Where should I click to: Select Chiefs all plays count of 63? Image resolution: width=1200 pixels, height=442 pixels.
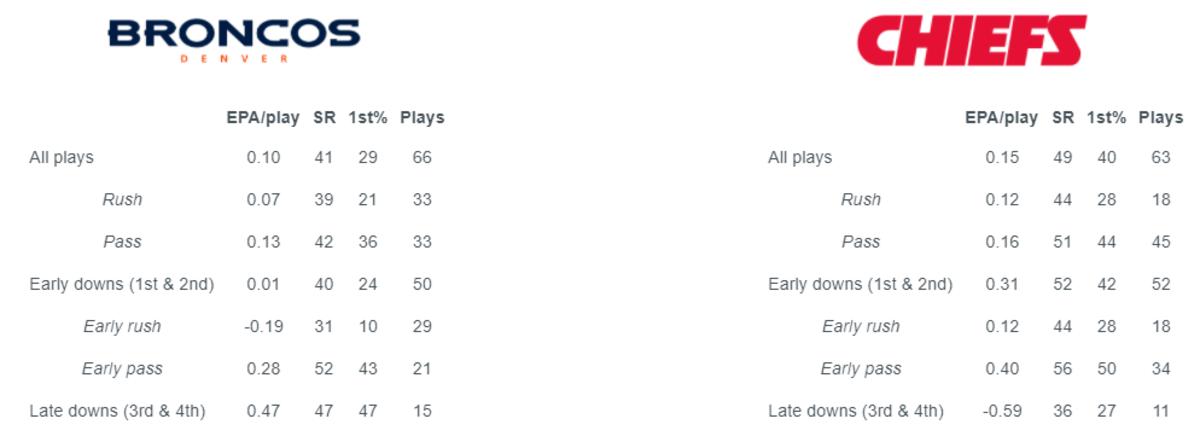(1160, 157)
